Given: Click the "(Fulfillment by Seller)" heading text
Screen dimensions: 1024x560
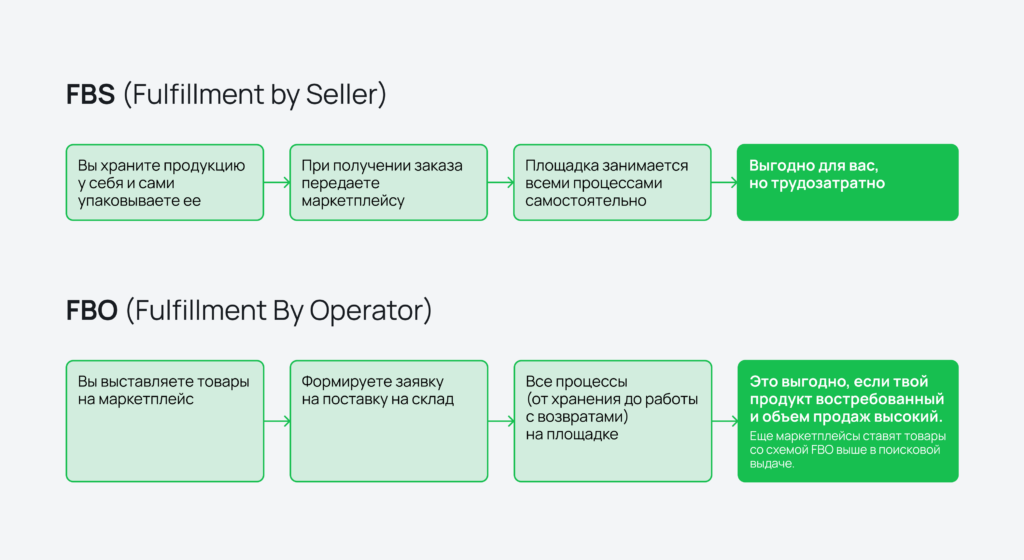Looking at the screenshot, I should click(x=254, y=96).
